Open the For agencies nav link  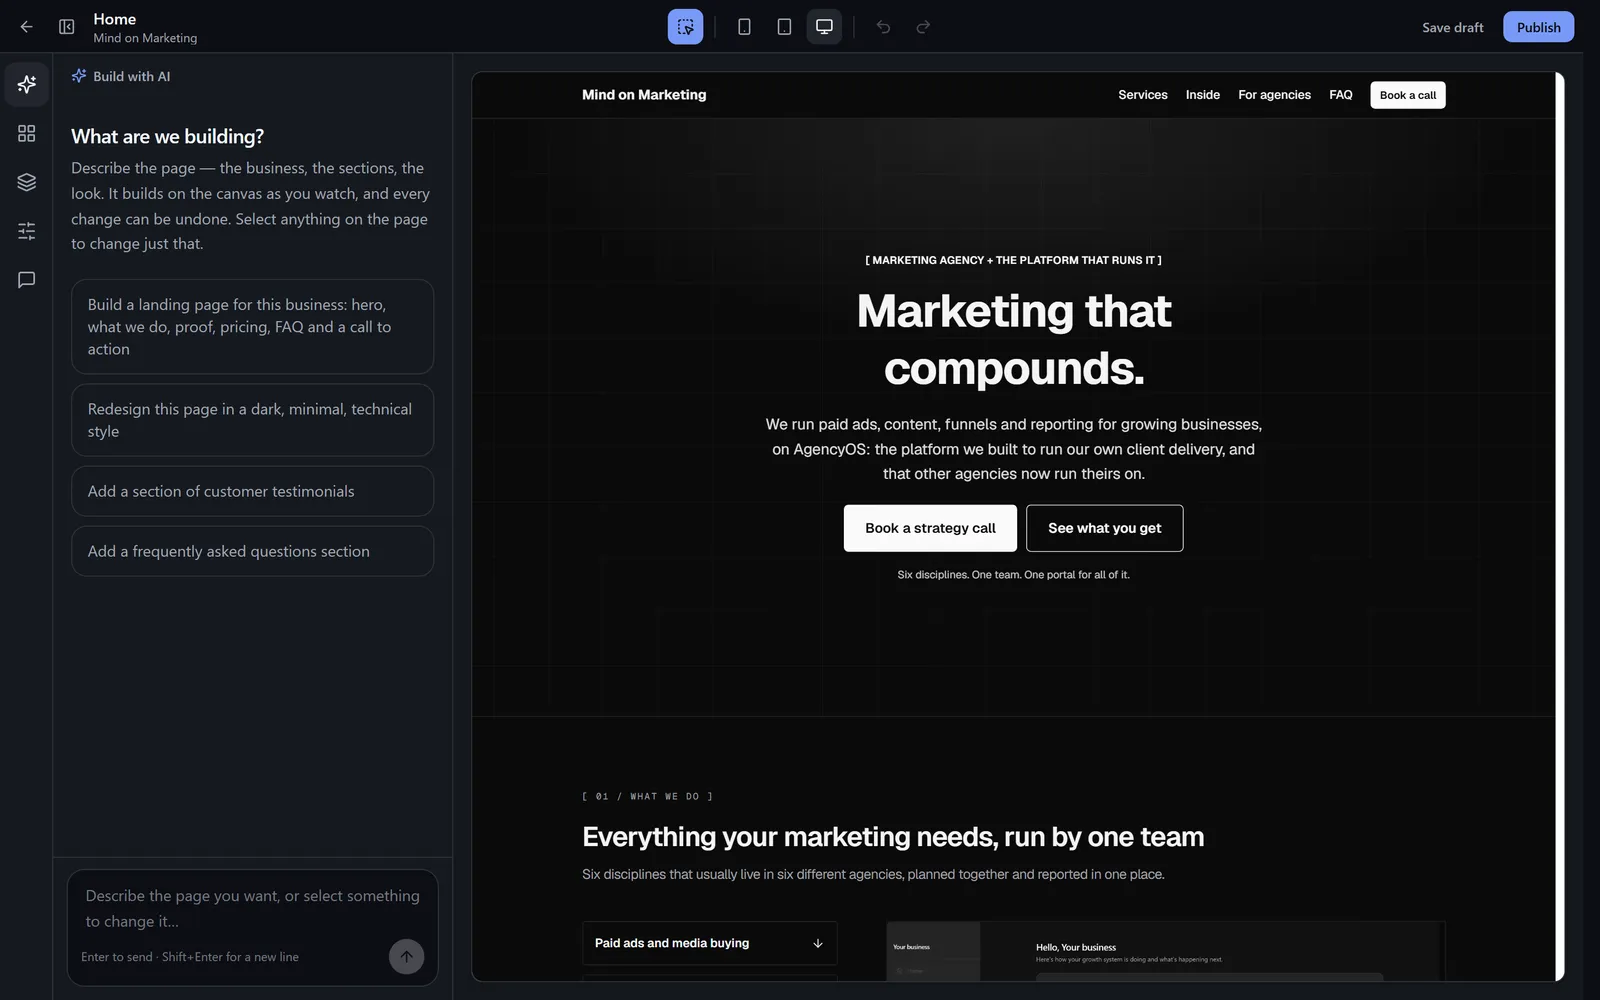(1274, 95)
